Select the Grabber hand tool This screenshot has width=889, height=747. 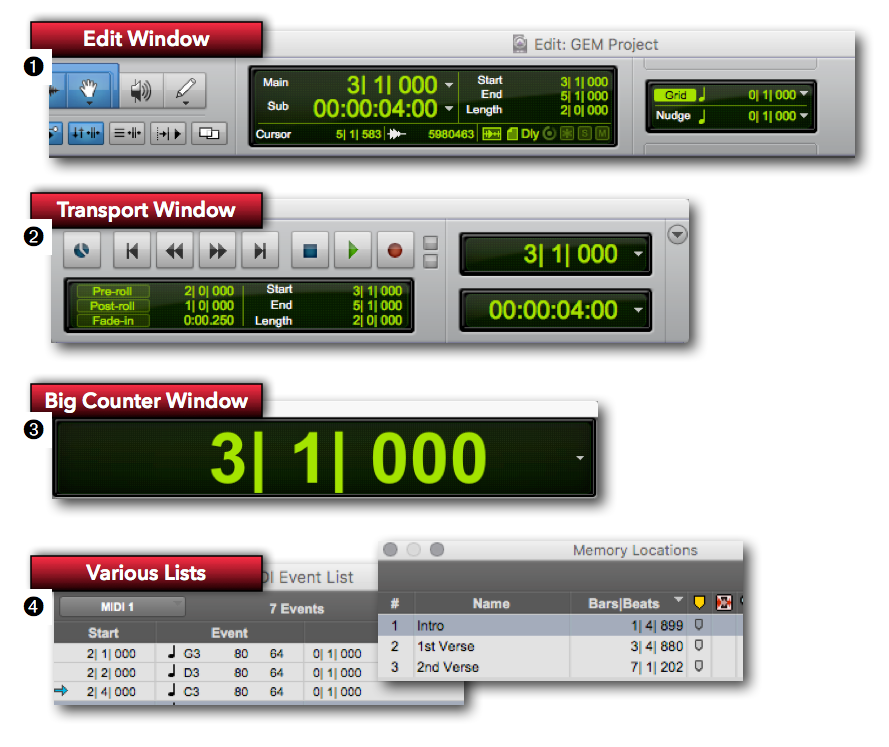89,87
